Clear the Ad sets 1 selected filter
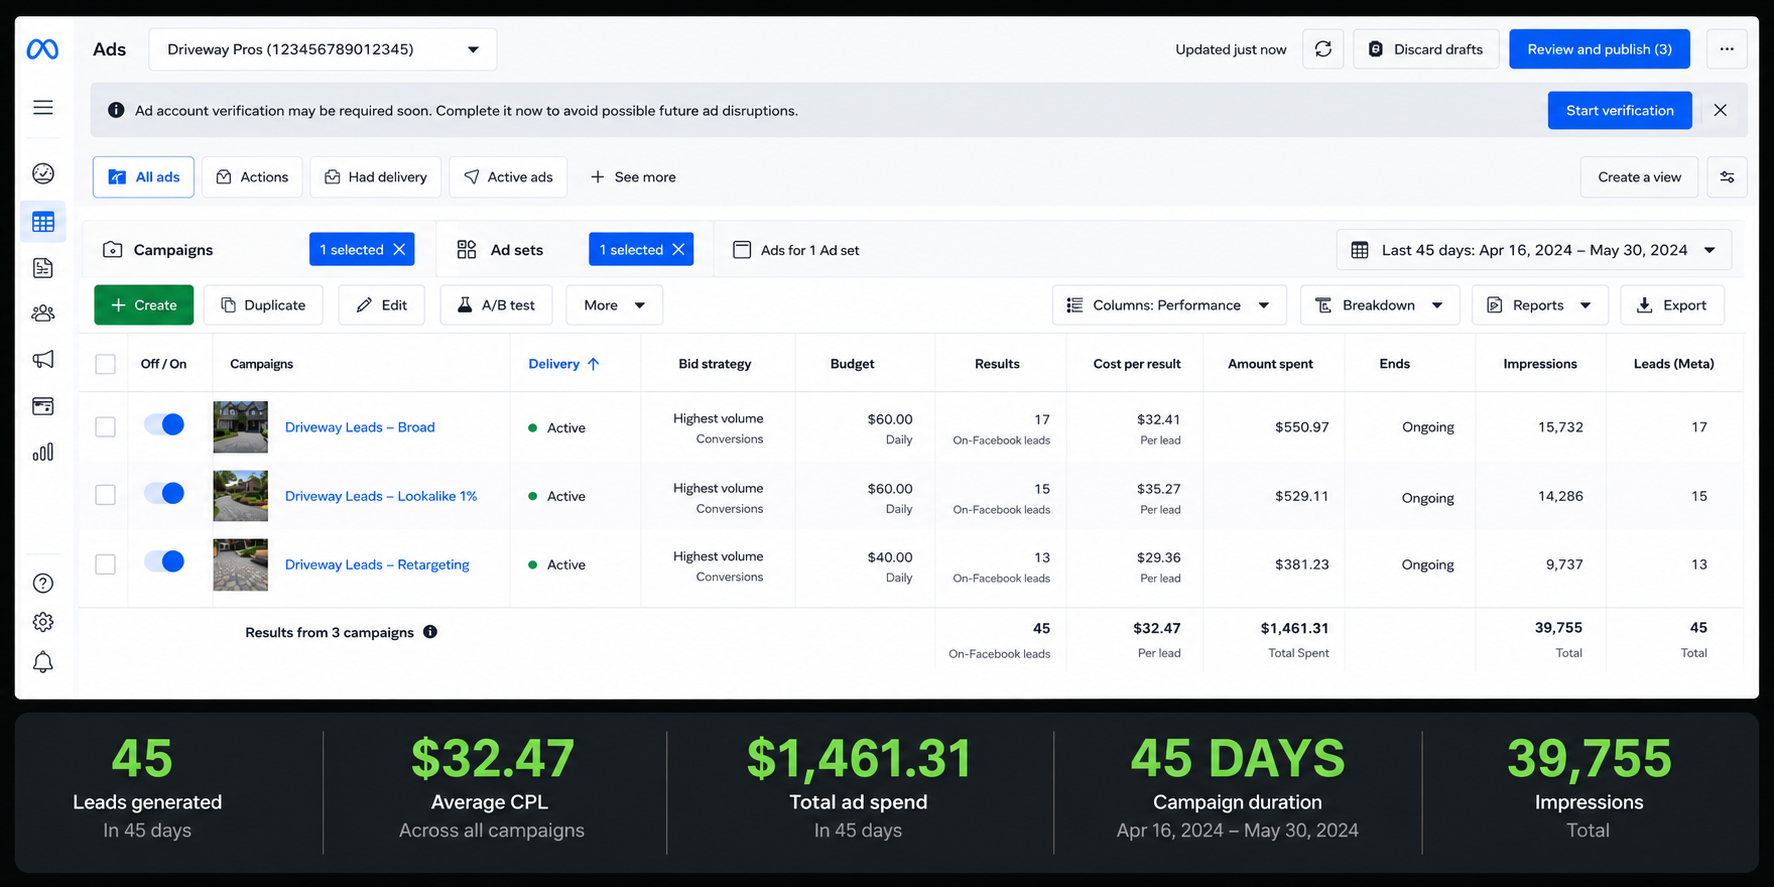 [x=678, y=249]
